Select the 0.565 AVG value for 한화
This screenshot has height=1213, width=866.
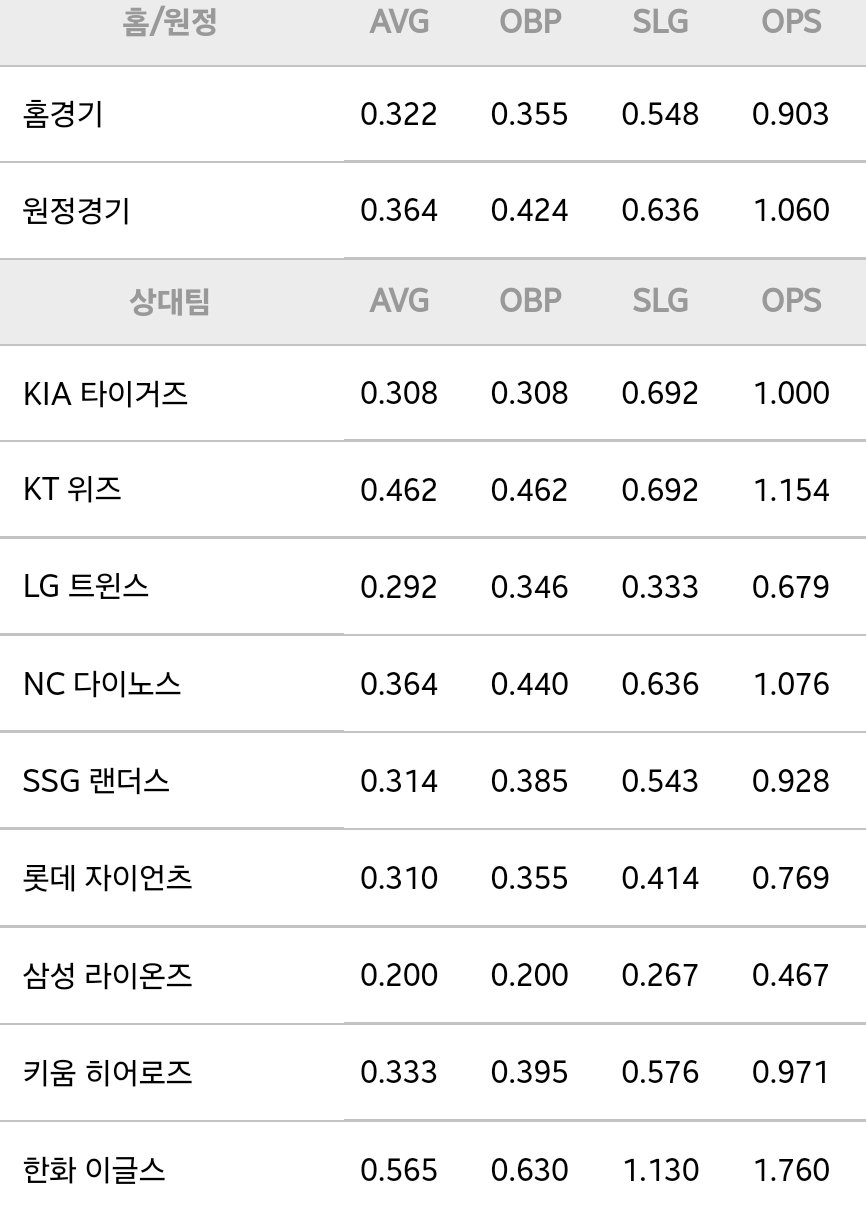click(x=399, y=1169)
